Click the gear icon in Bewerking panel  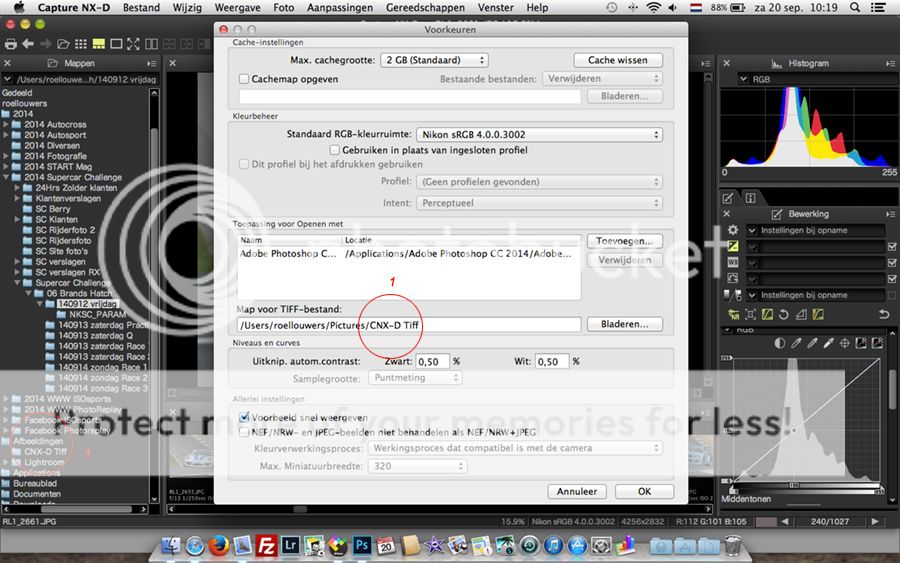tap(733, 230)
